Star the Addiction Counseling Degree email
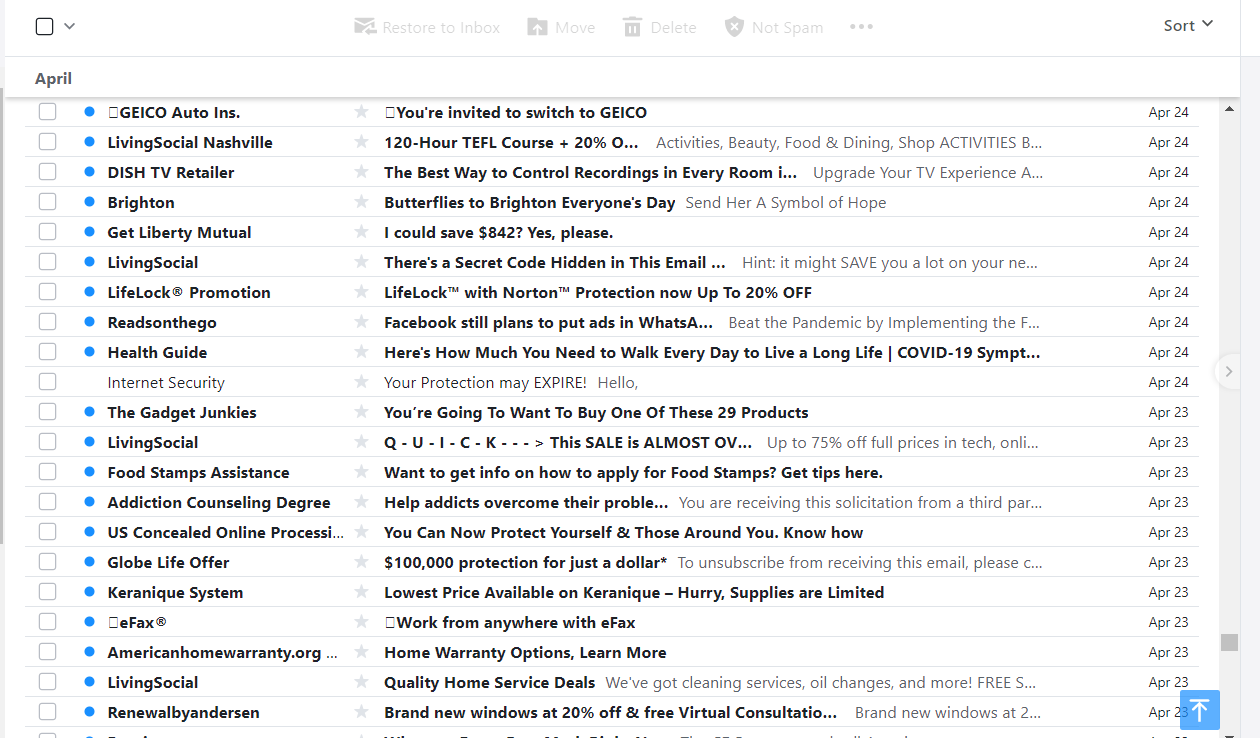The image size is (1260, 738). click(x=361, y=502)
